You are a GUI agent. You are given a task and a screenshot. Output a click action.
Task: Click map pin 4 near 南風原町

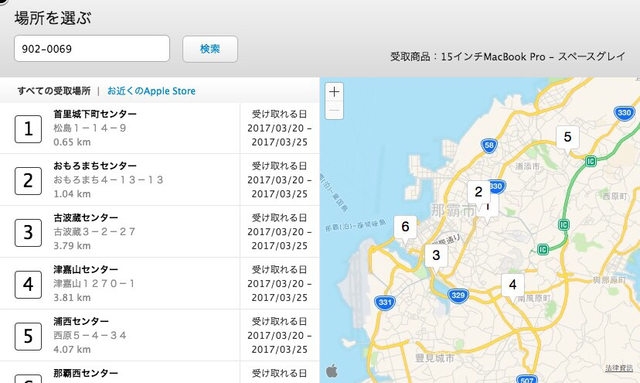coord(513,285)
